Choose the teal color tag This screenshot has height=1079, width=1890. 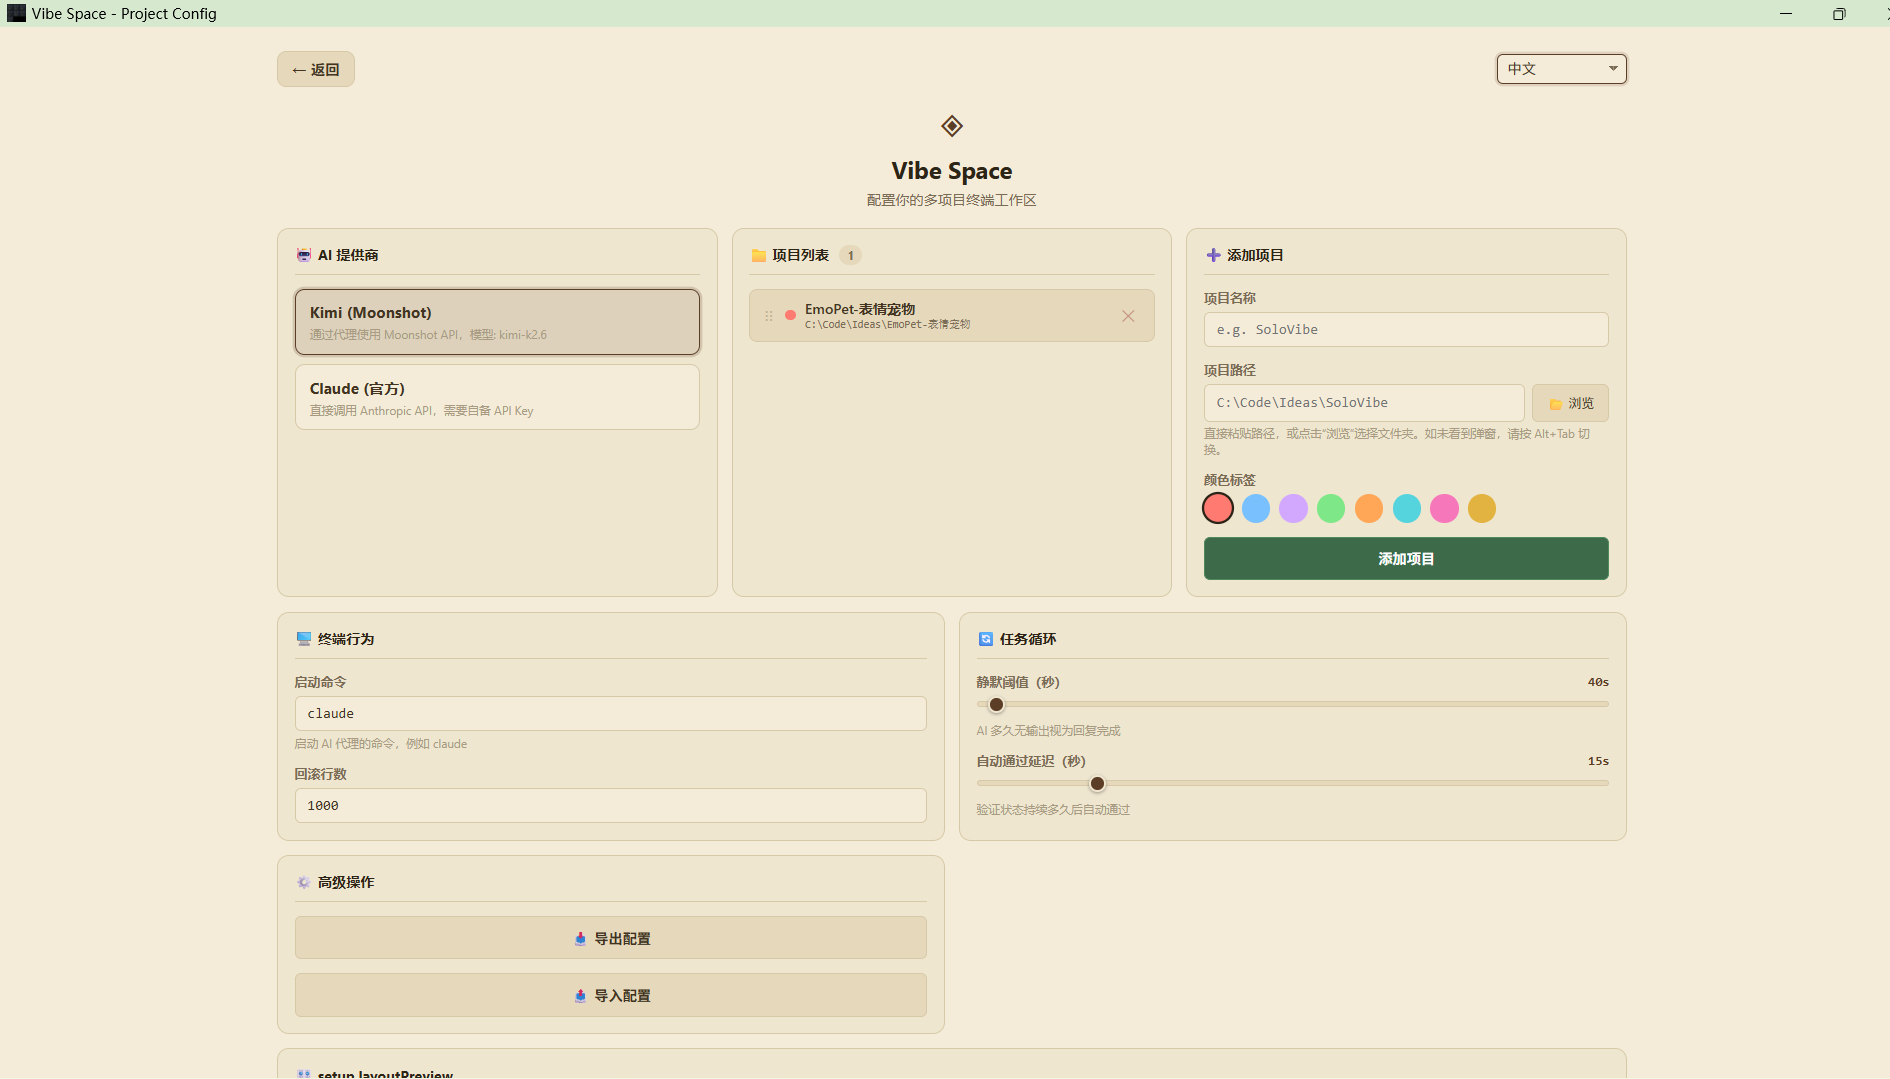click(1407, 508)
